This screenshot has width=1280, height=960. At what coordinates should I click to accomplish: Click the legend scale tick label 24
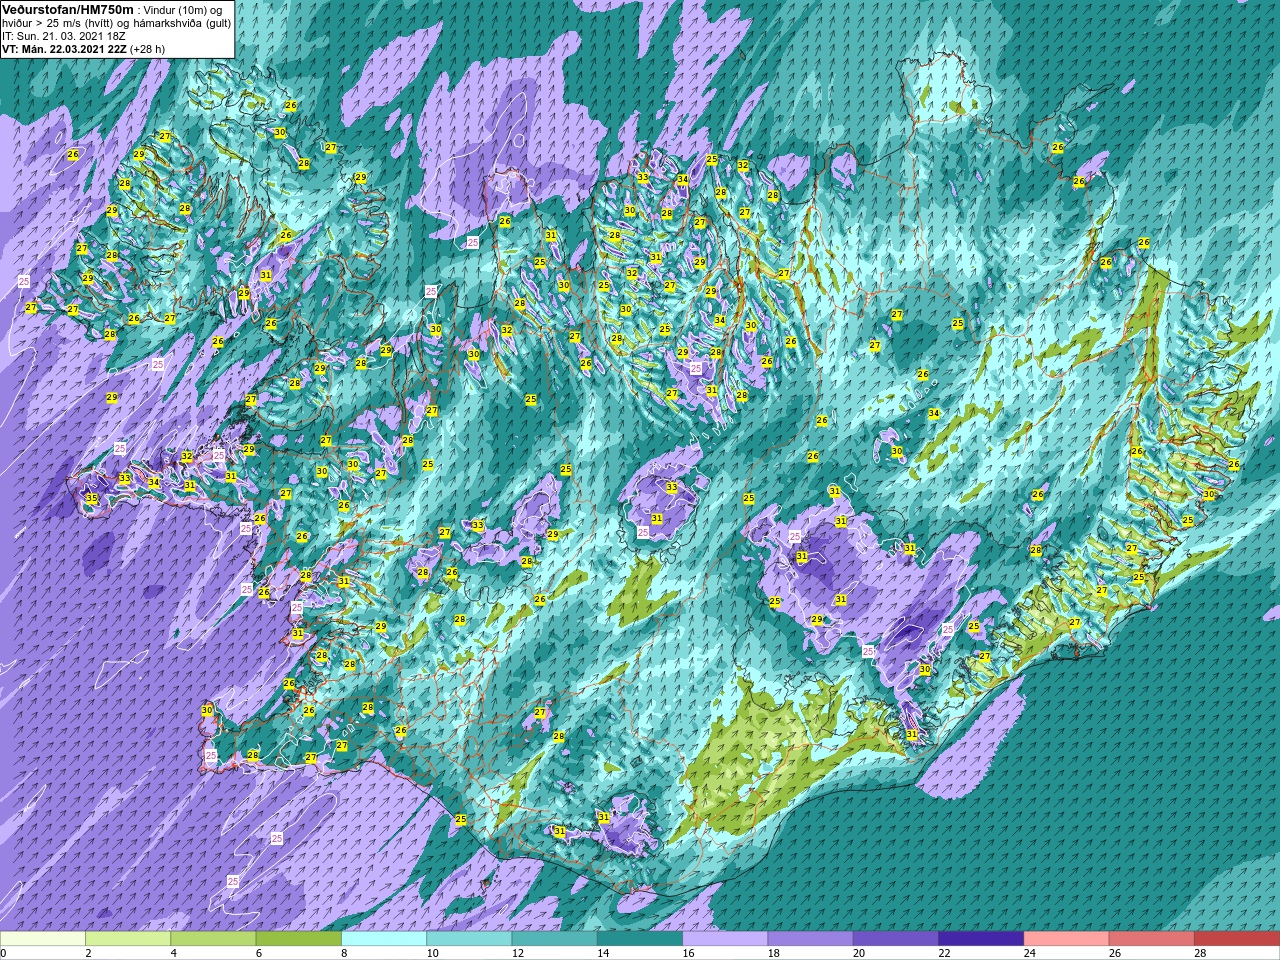pyautogui.click(x=1029, y=953)
